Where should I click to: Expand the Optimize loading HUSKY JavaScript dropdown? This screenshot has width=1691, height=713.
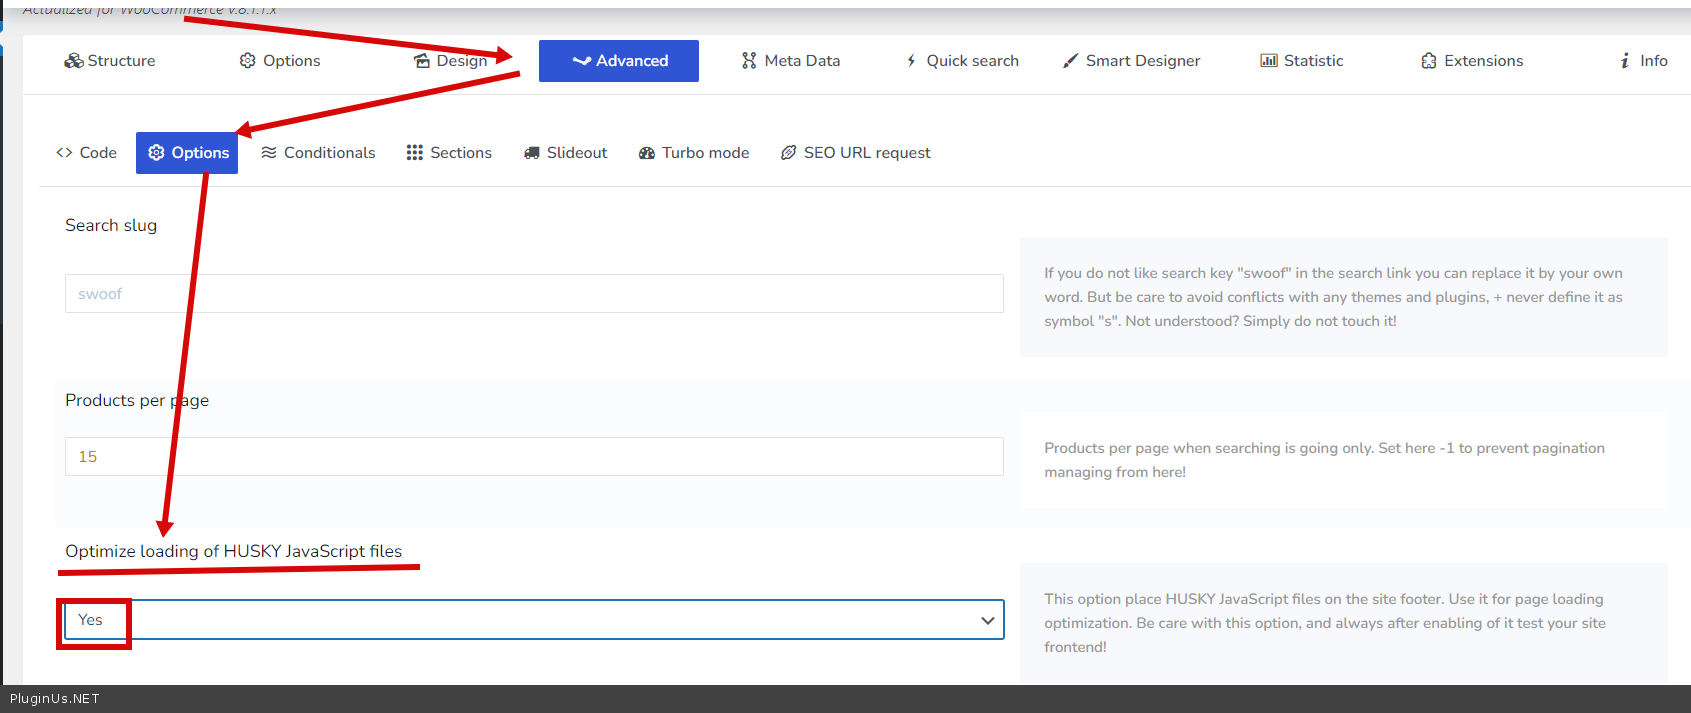534,620
